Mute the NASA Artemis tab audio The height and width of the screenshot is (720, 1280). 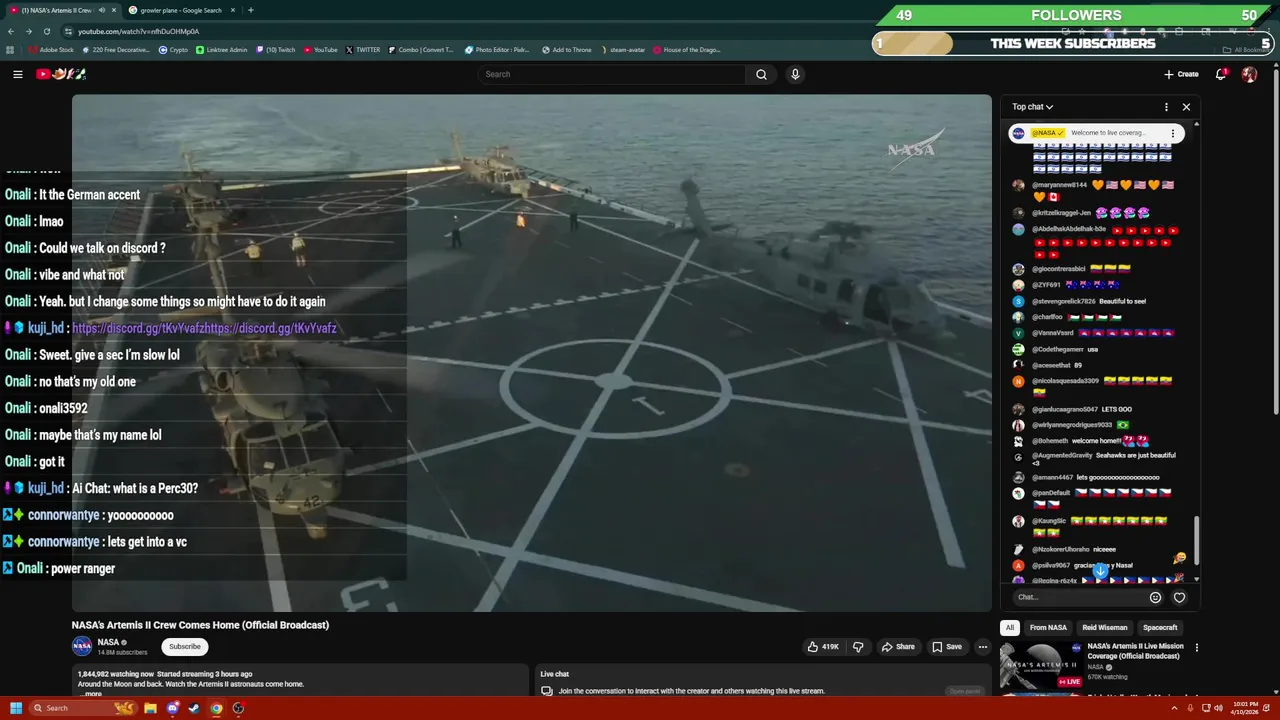click(x=102, y=10)
